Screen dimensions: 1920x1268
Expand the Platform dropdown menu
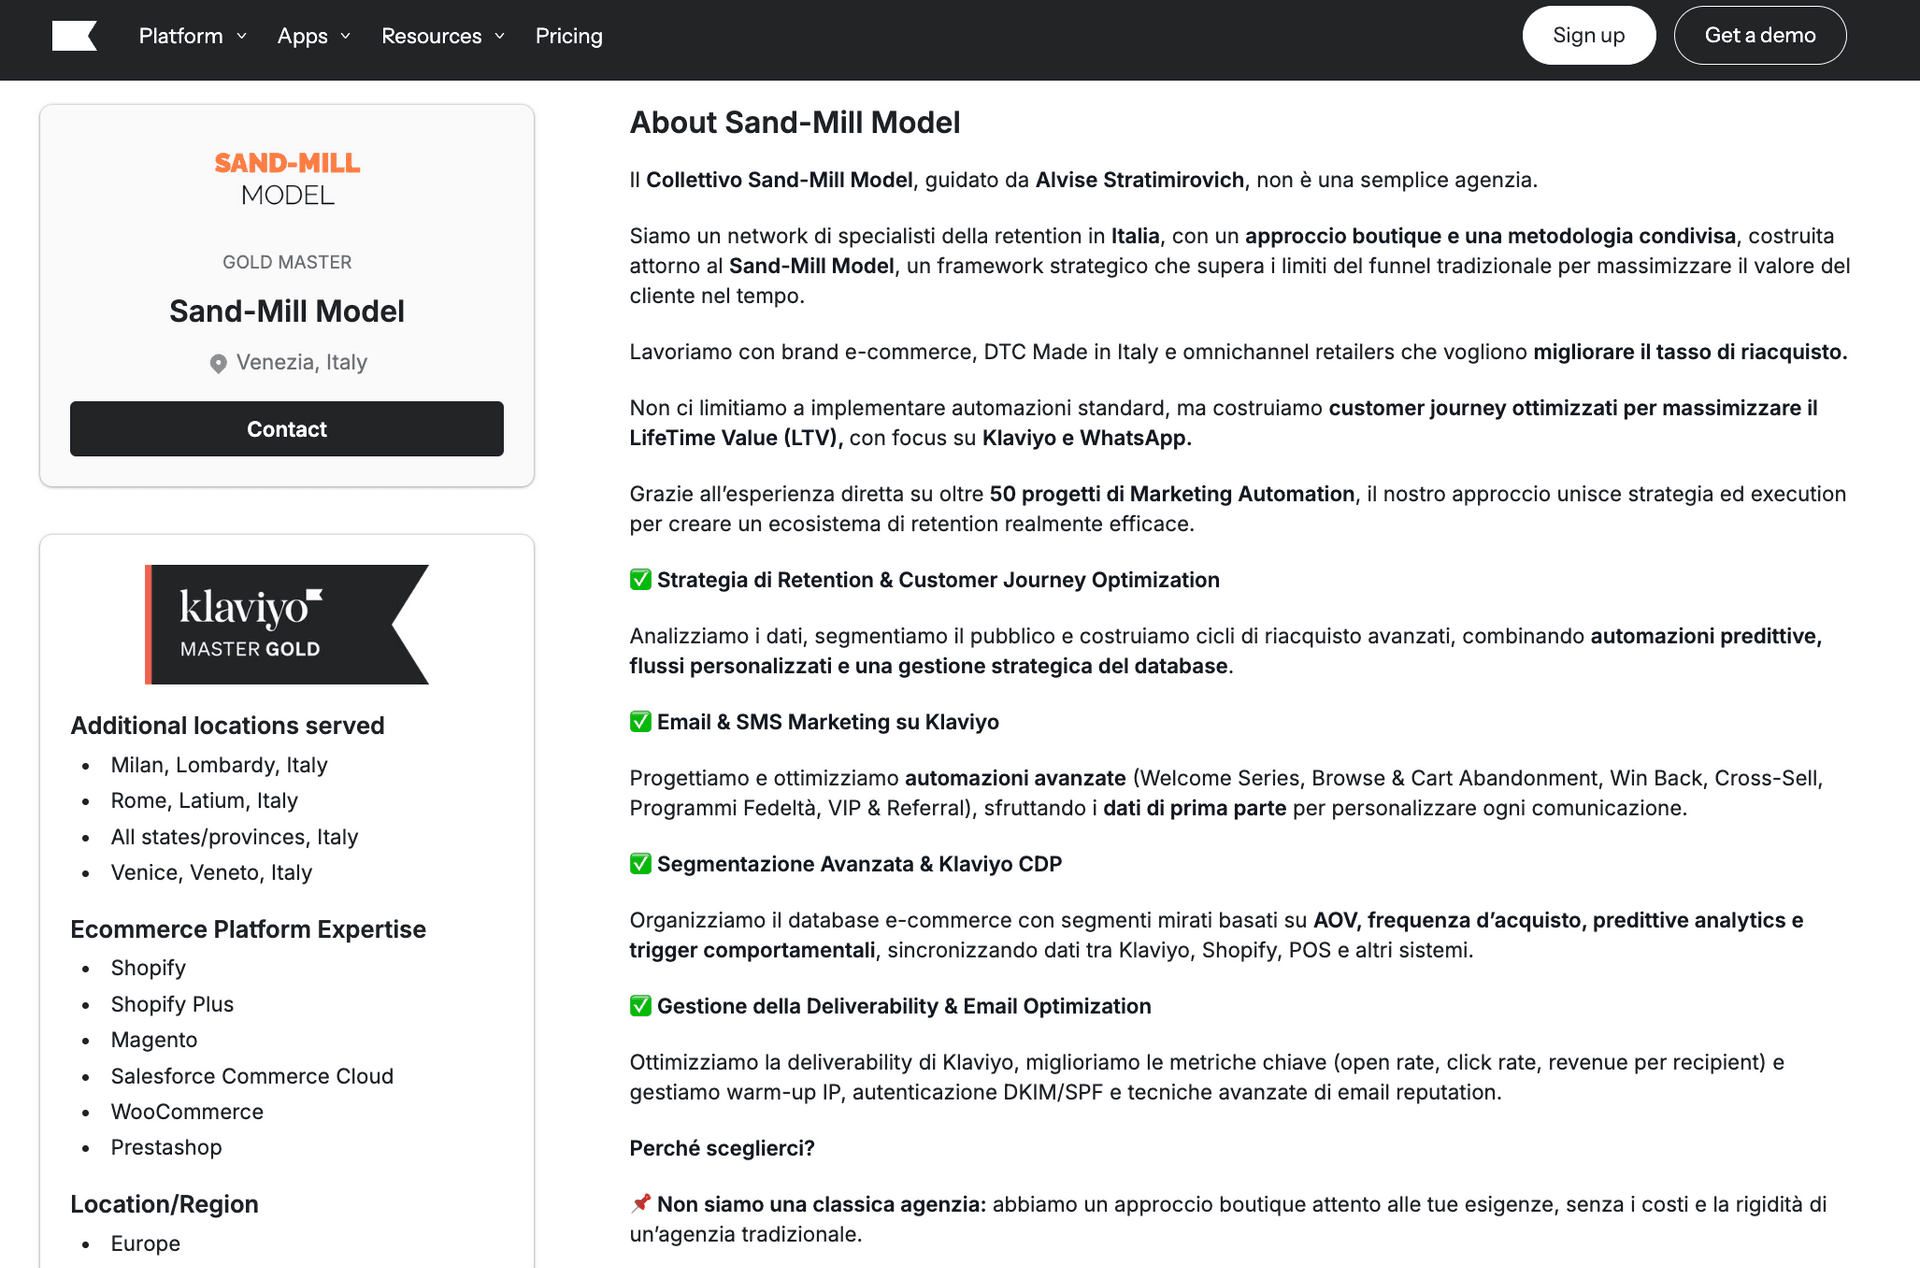192,36
